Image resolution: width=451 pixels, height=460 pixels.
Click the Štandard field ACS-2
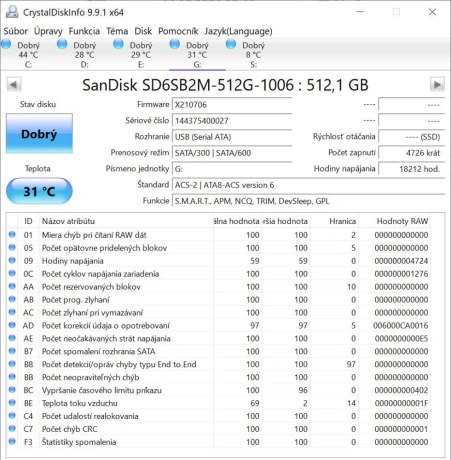click(x=308, y=185)
